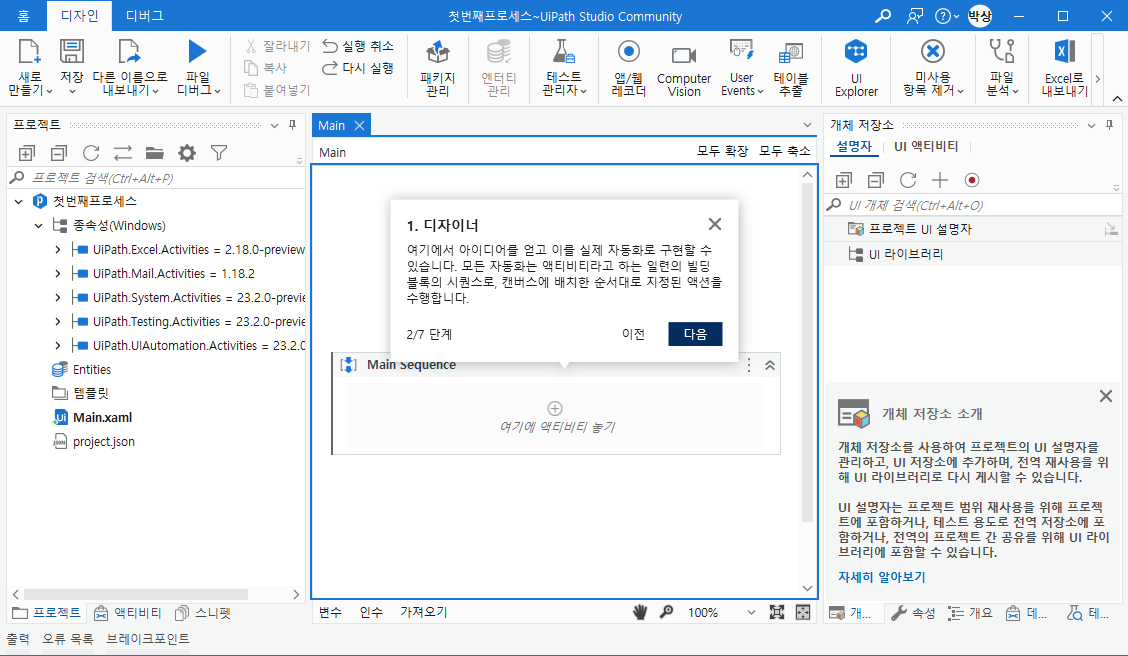The image size is (1128, 656).
Task: Open 테스트 관리자 icon
Action: (x=563, y=52)
